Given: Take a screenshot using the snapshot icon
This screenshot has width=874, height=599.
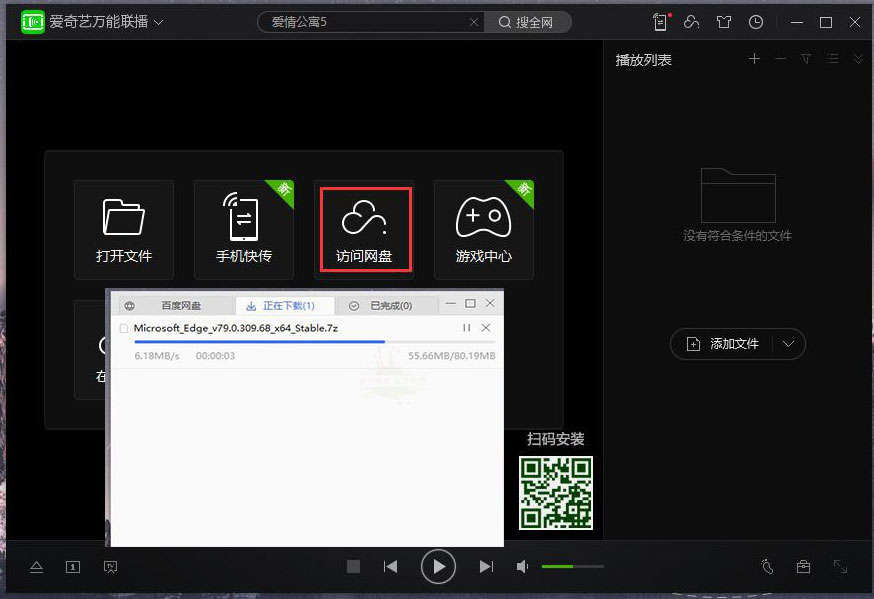Looking at the screenshot, I should pos(110,566).
